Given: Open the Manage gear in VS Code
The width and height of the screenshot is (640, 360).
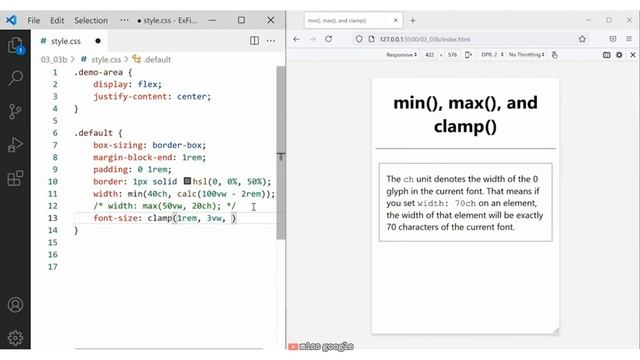Looking at the screenshot, I should (15, 338).
